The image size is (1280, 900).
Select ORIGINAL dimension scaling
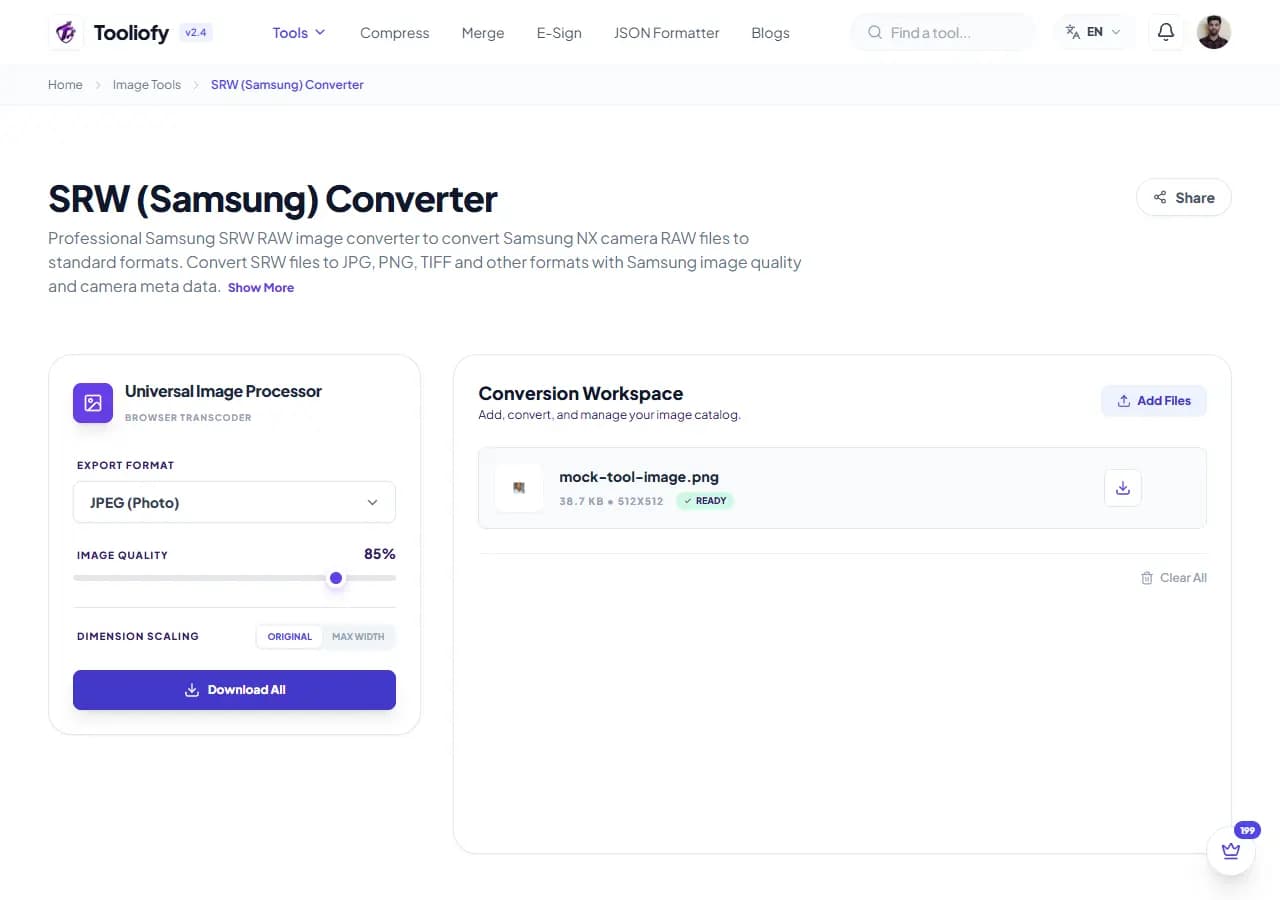pyautogui.click(x=290, y=637)
